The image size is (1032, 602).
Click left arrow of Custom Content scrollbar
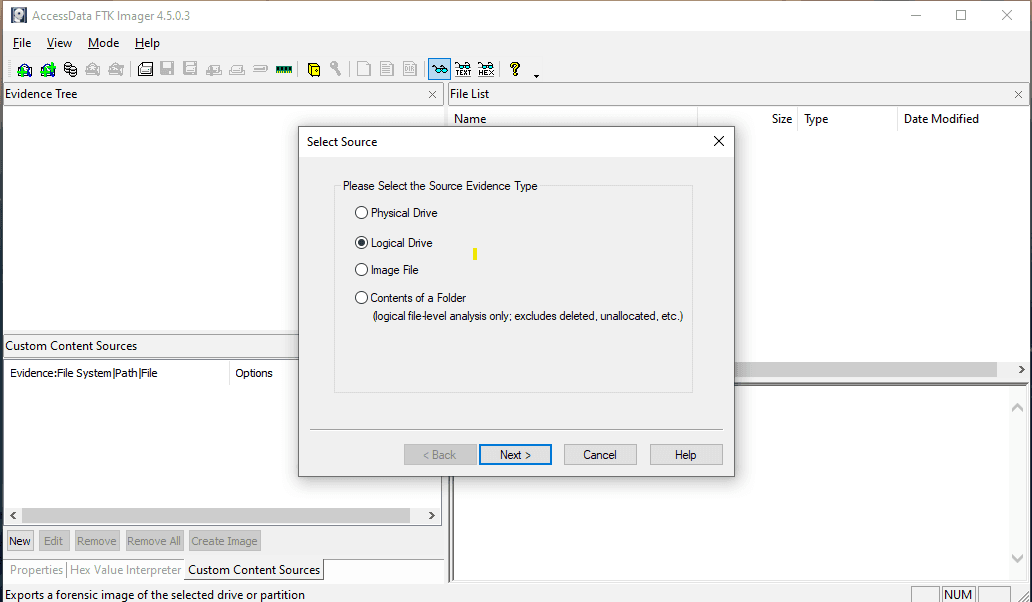[x=13, y=515]
